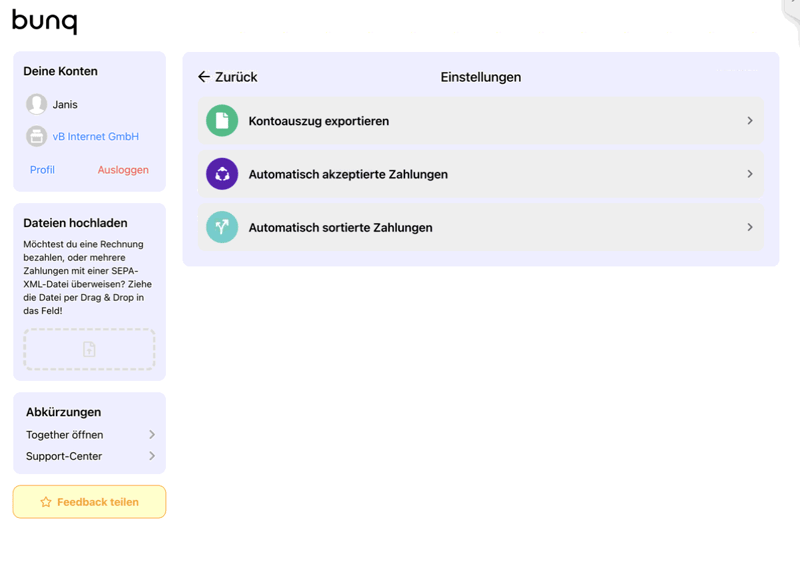Click the file upload icon in drop zone
The height and width of the screenshot is (568, 800).
[89, 349]
